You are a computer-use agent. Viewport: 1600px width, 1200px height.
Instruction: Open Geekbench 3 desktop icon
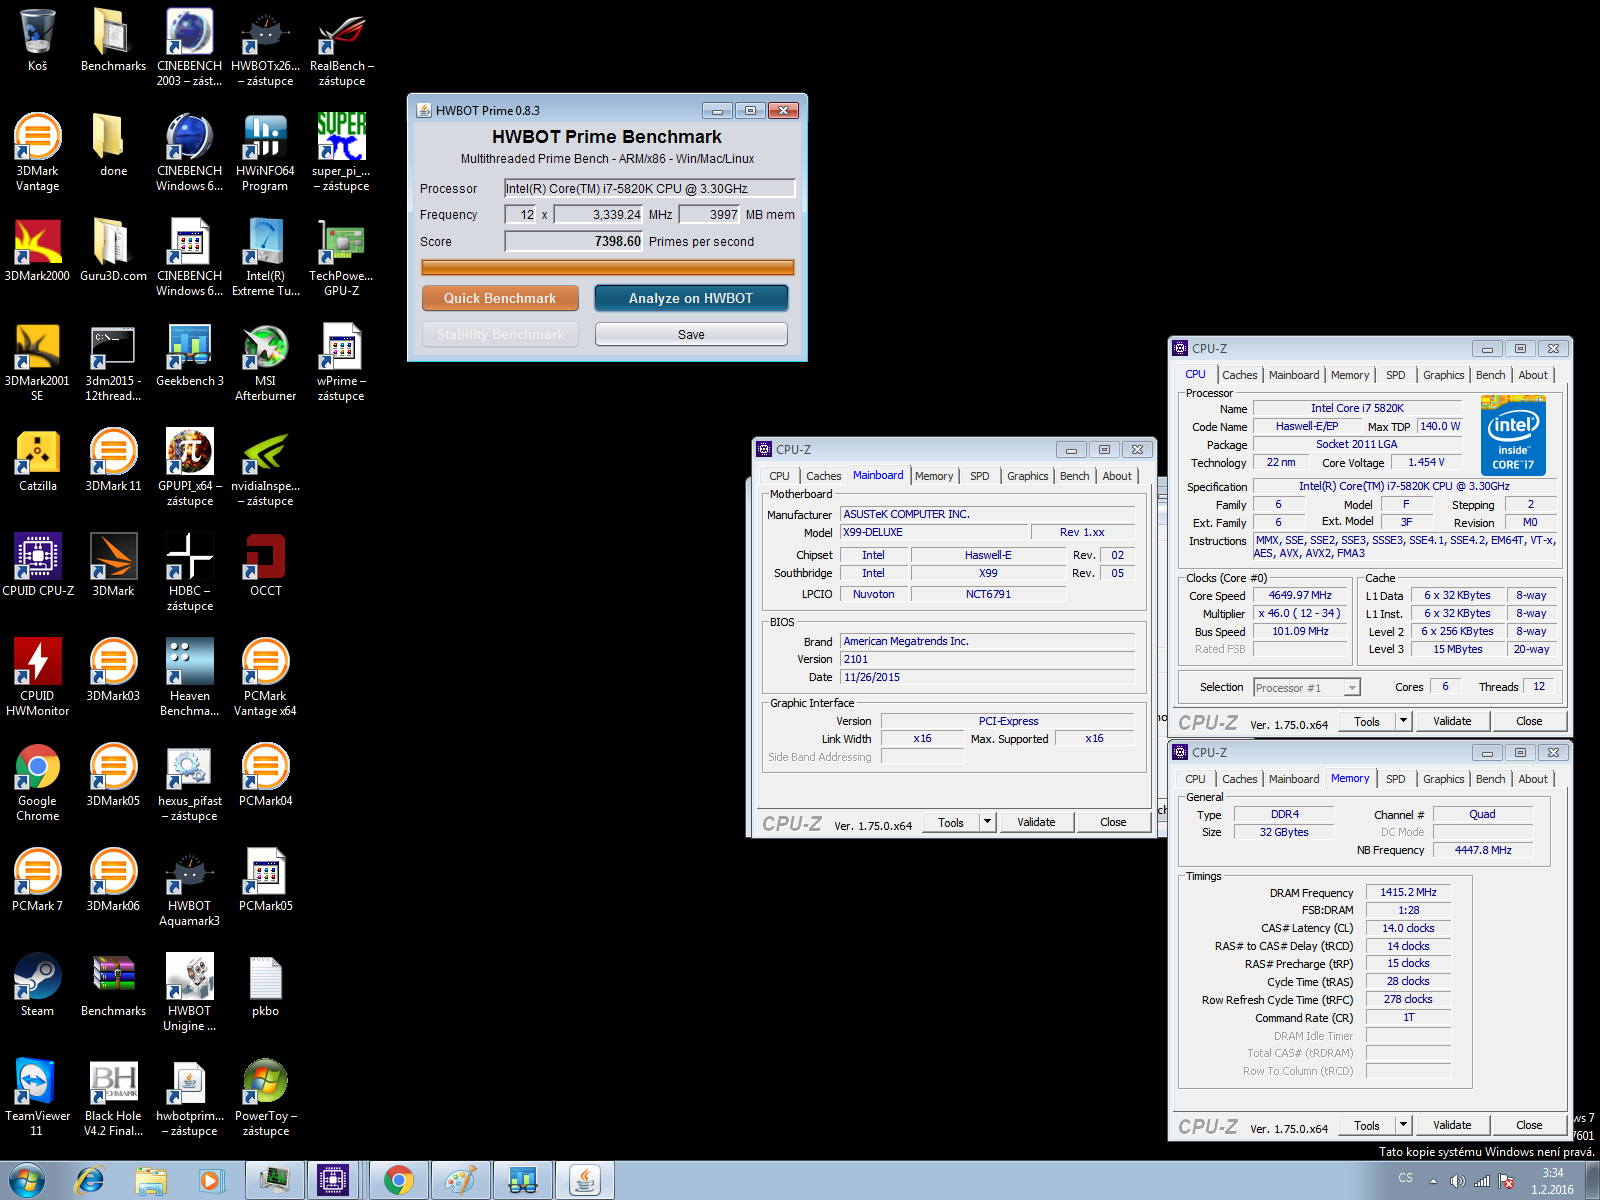(x=189, y=355)
